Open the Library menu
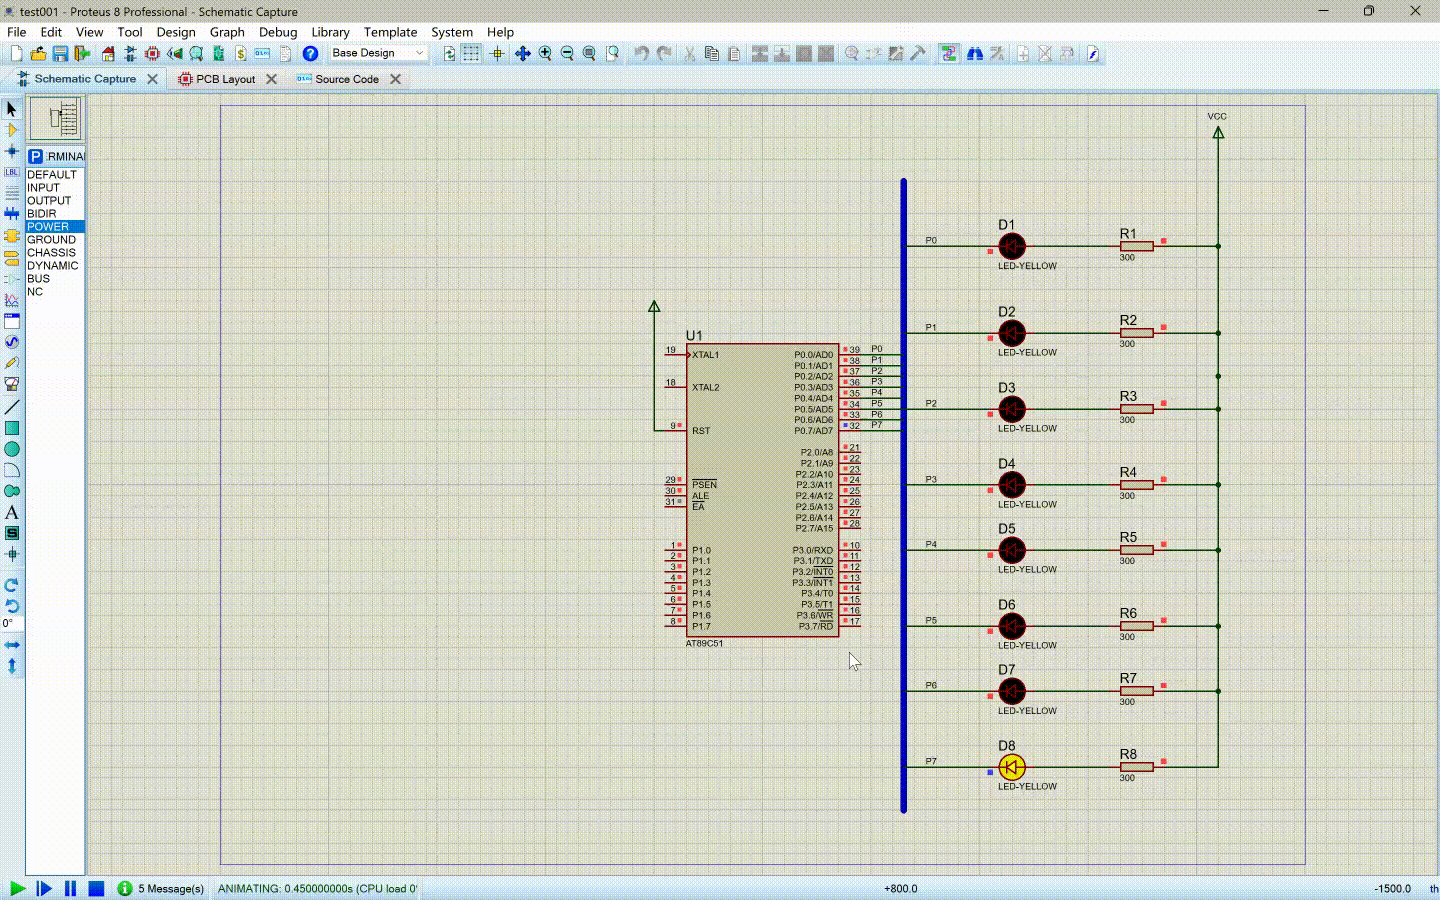 coord(330,32)
